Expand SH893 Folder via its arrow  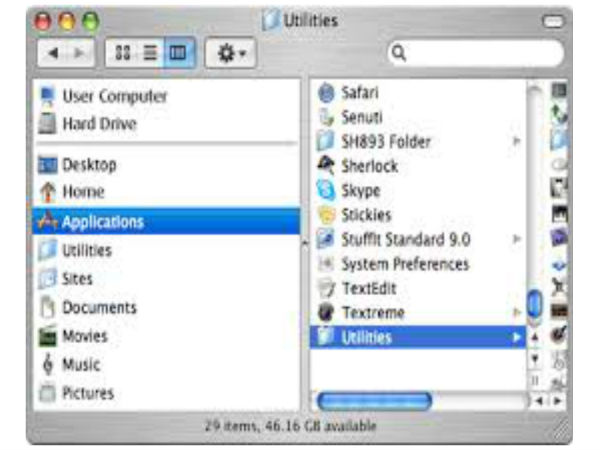pyautogui.click(x=517, y=141)
